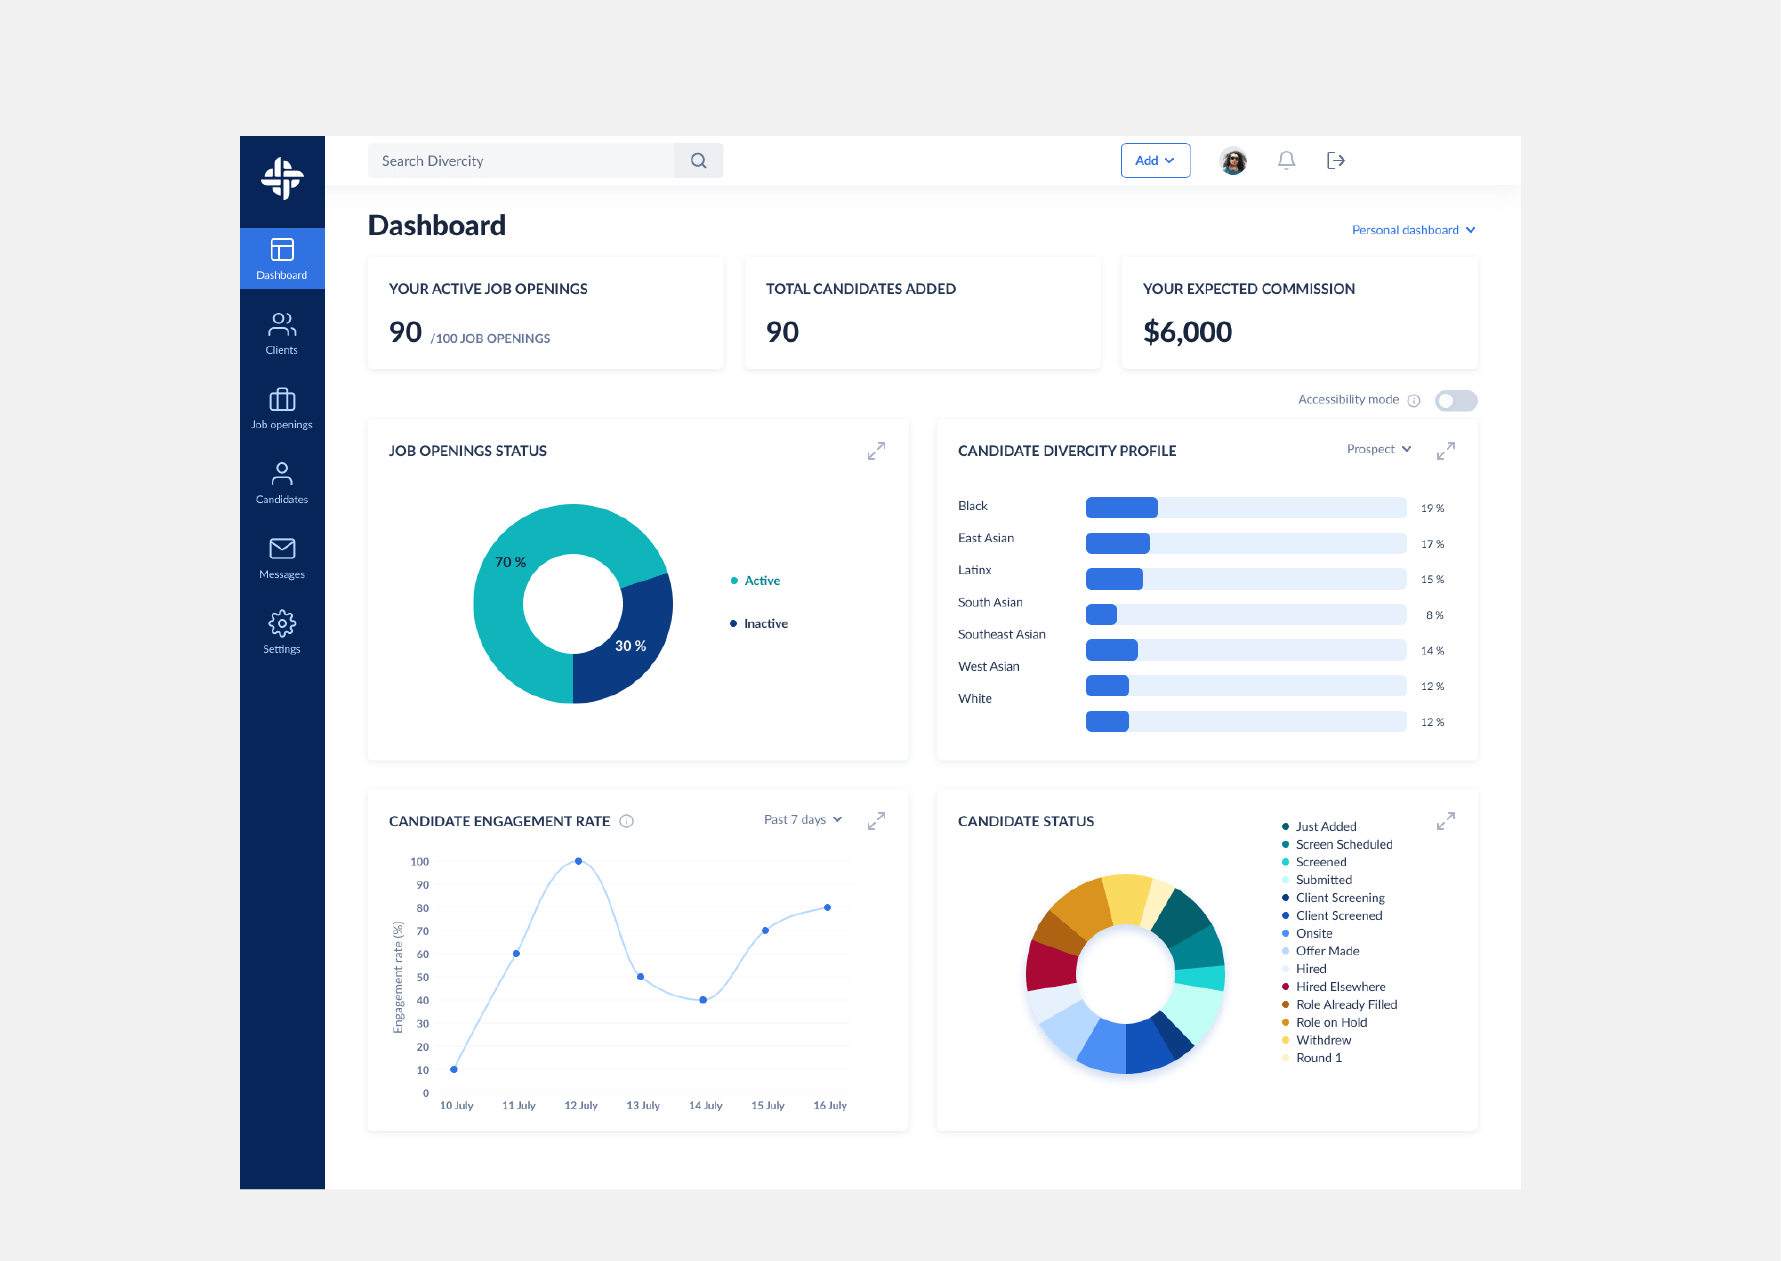Screen dimensions: 1781x1261
Task: Click the logout icon
Action: pos(1336,160)
